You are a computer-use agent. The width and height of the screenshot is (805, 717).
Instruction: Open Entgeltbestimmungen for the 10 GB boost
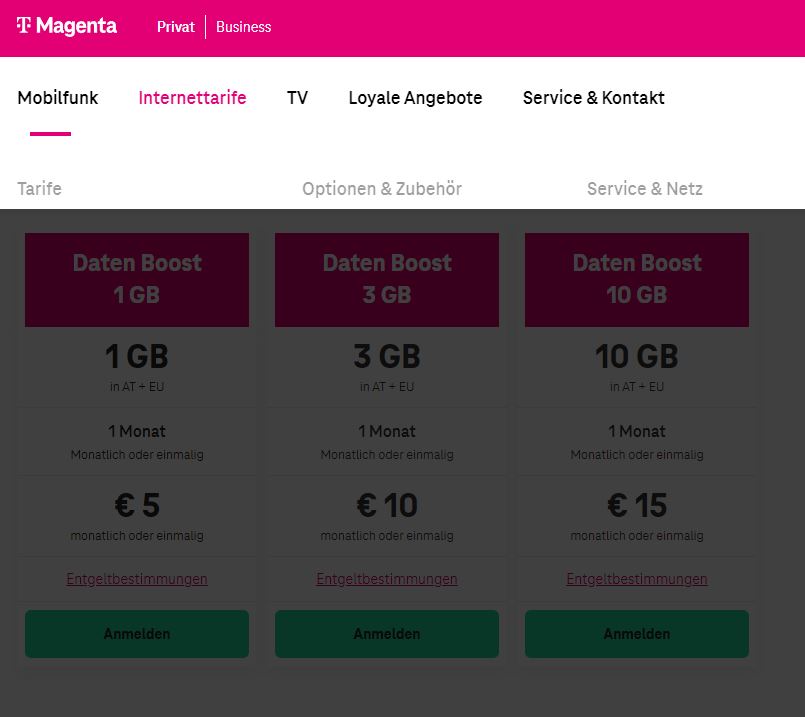637,579
